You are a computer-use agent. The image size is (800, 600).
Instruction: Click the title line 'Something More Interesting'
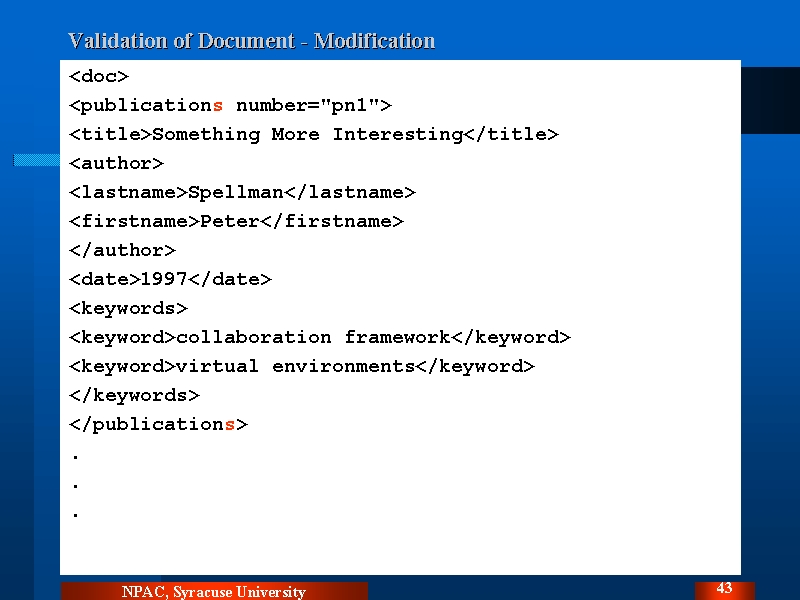[314, 134]
